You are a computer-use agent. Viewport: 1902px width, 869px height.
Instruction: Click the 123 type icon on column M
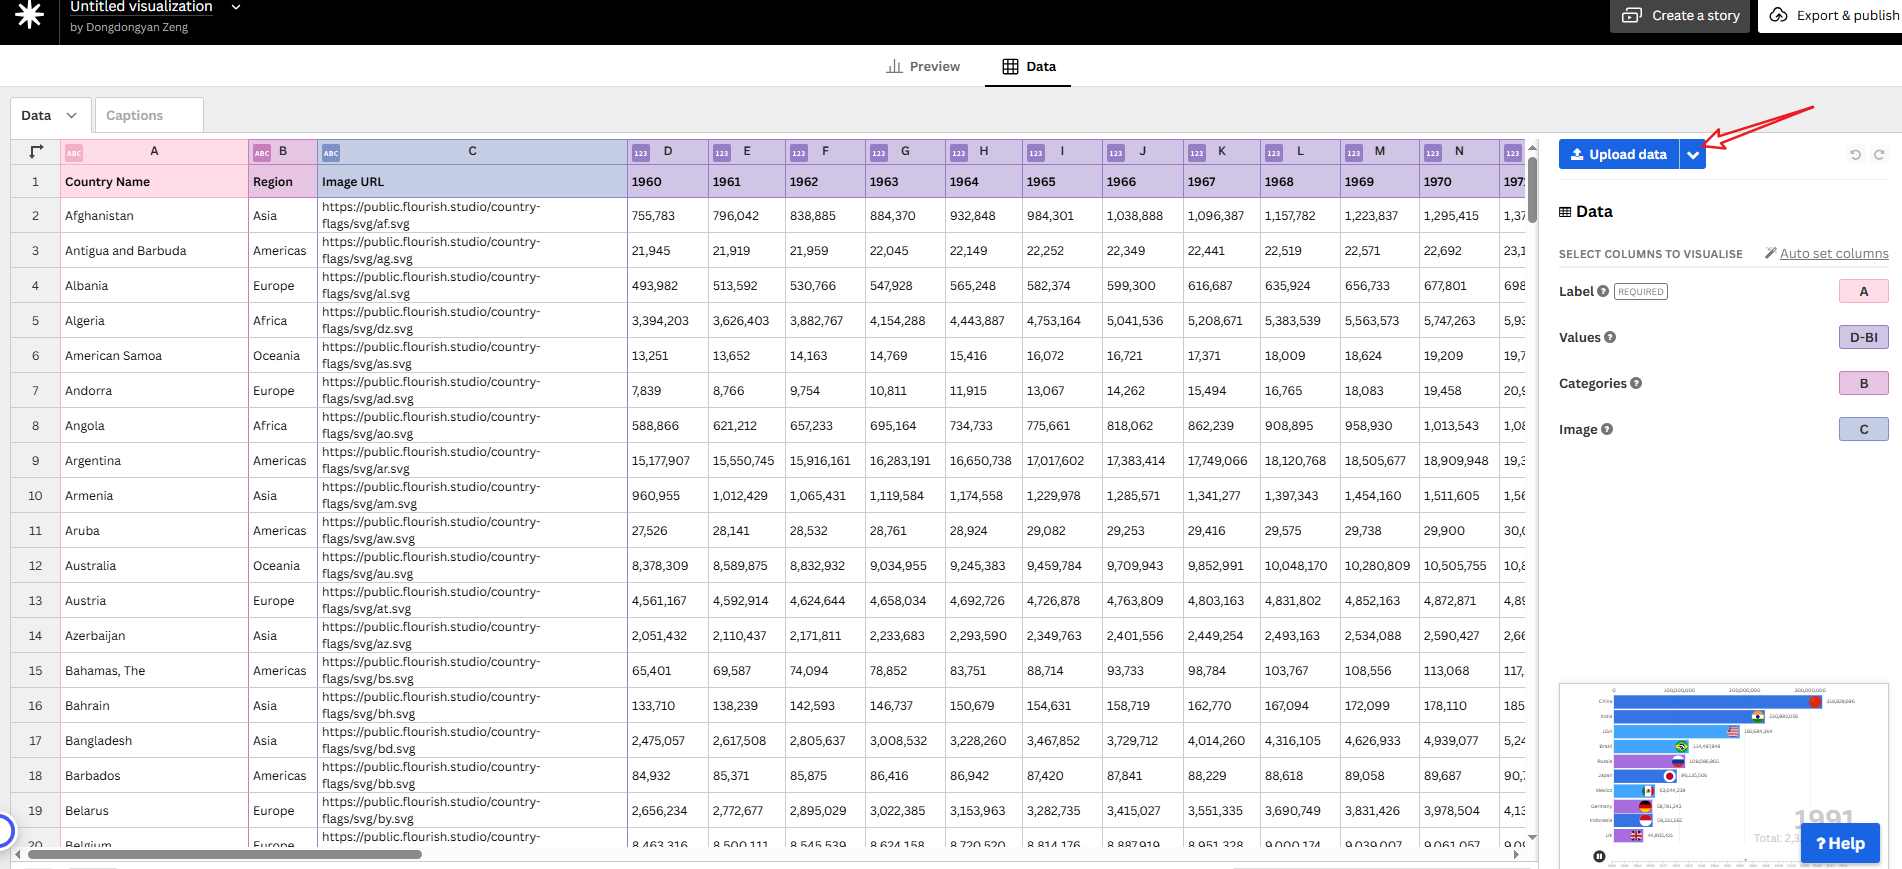1353,153
